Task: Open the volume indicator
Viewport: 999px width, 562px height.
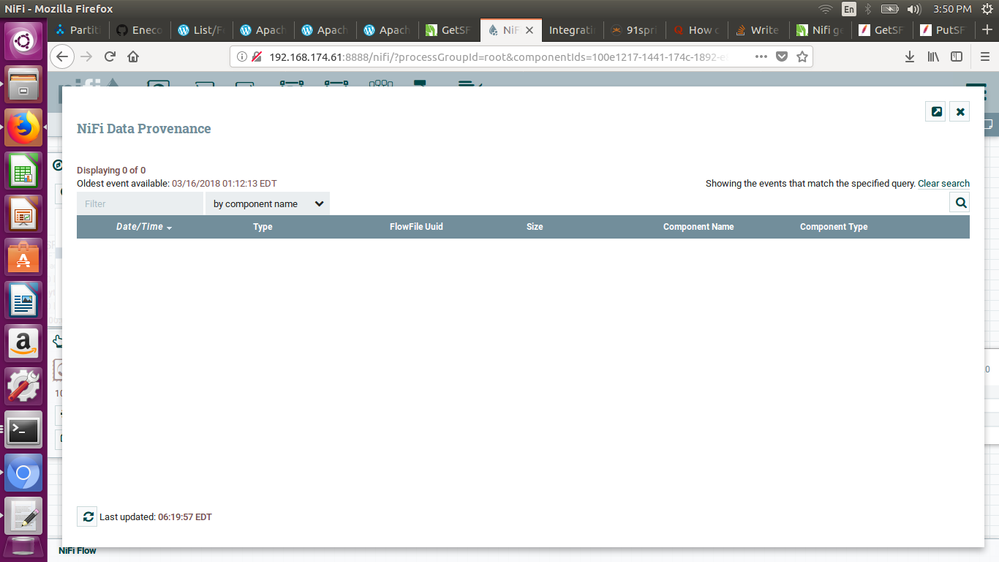Action: tap(914, 9)
